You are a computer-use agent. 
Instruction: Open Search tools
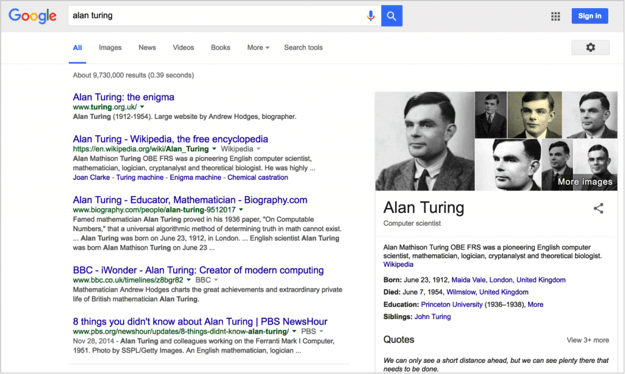[x=303, y=47]
